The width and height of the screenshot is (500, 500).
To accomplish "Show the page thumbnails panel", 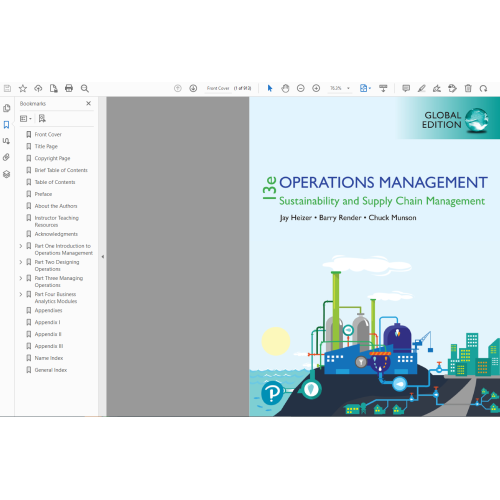I will (x=6, y=108).
